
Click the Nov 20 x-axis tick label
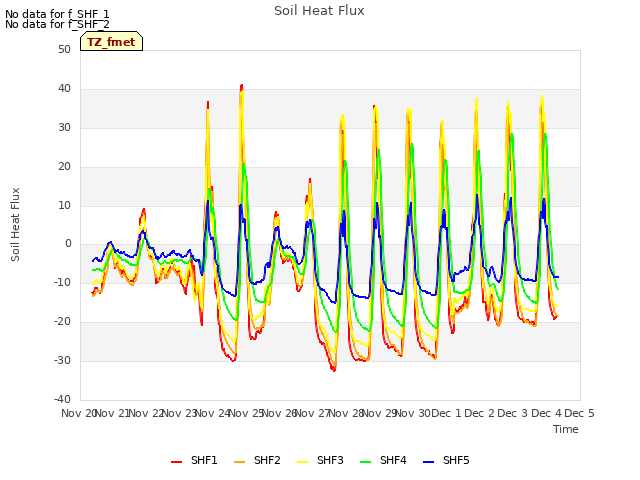[x=78, y=413]
